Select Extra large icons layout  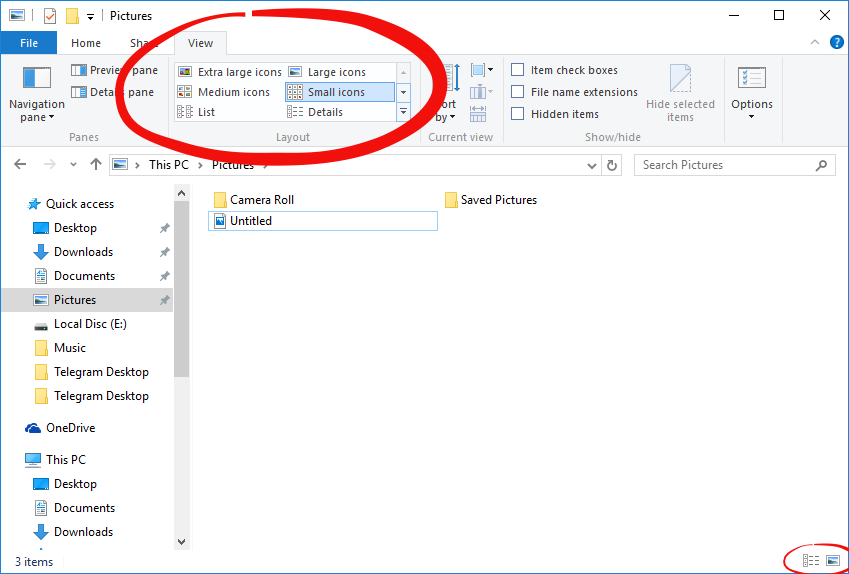coord(229,72)
